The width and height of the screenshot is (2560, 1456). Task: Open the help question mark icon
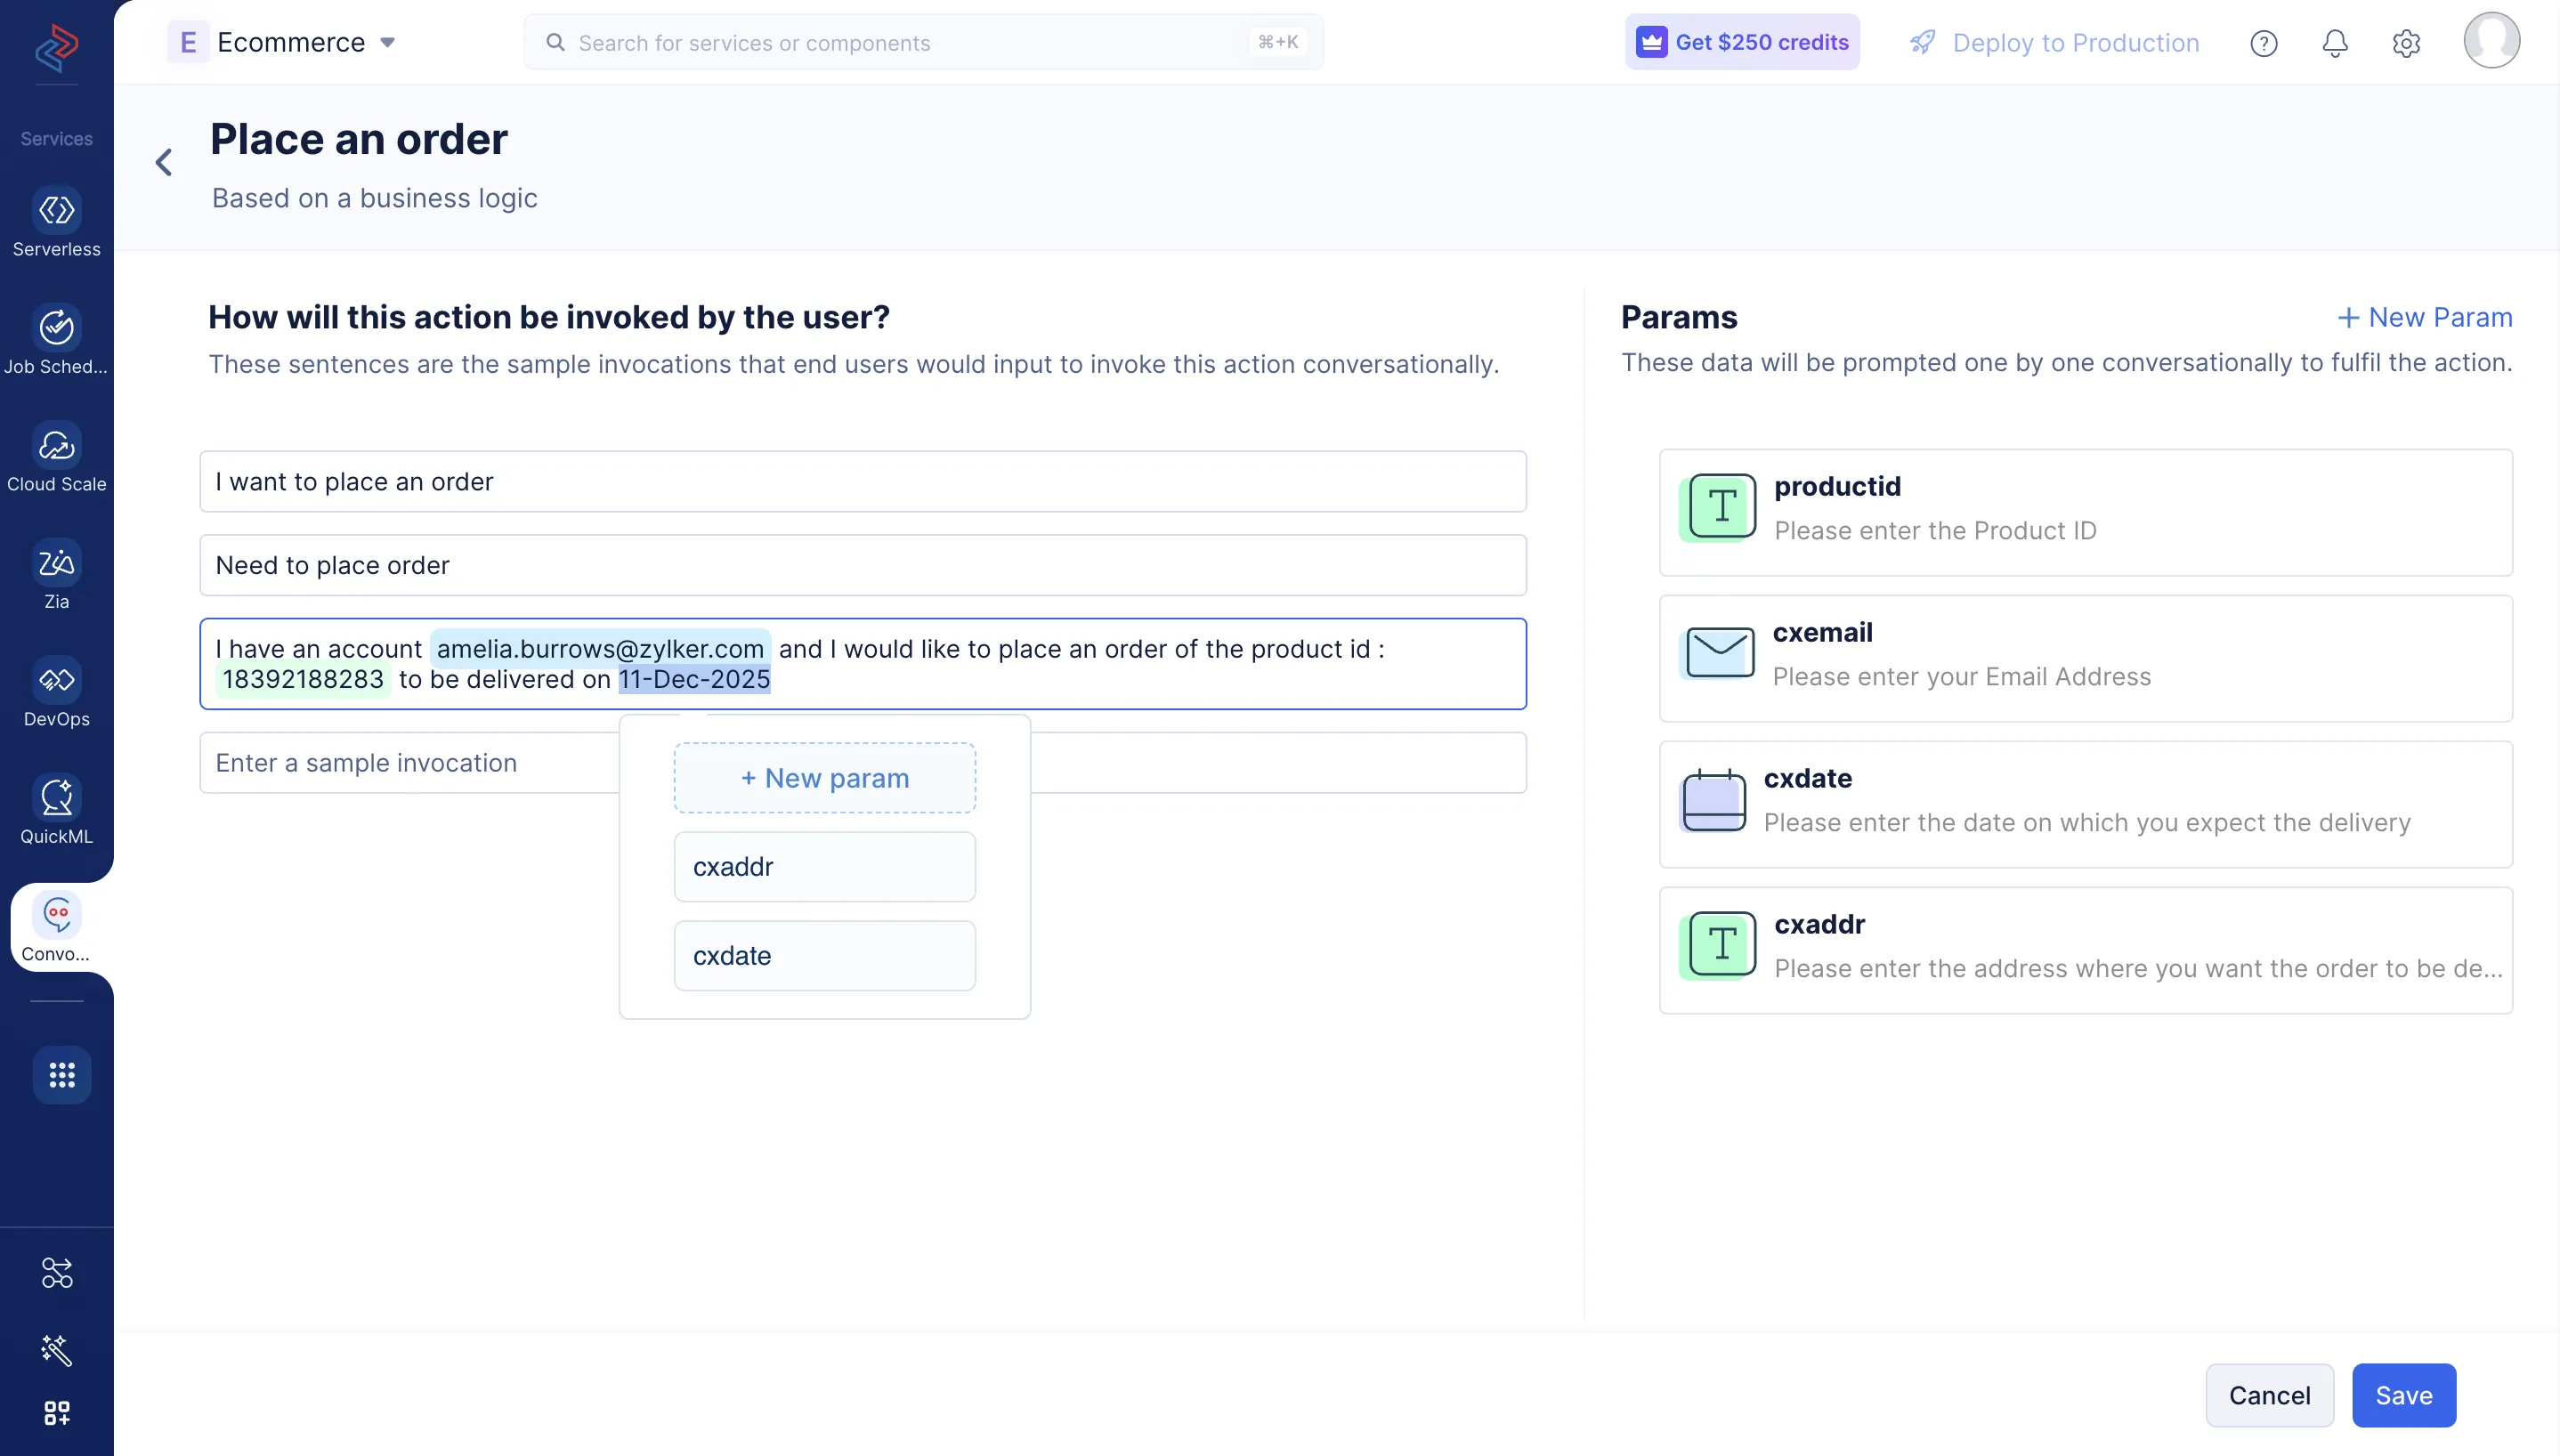[2263, 43]
